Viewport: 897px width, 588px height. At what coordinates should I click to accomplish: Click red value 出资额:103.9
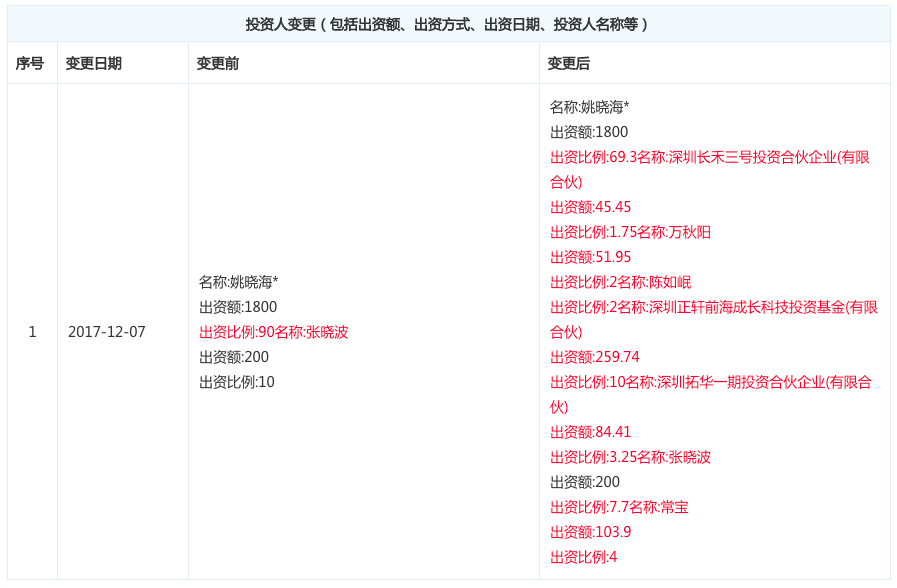pos(591,532)
